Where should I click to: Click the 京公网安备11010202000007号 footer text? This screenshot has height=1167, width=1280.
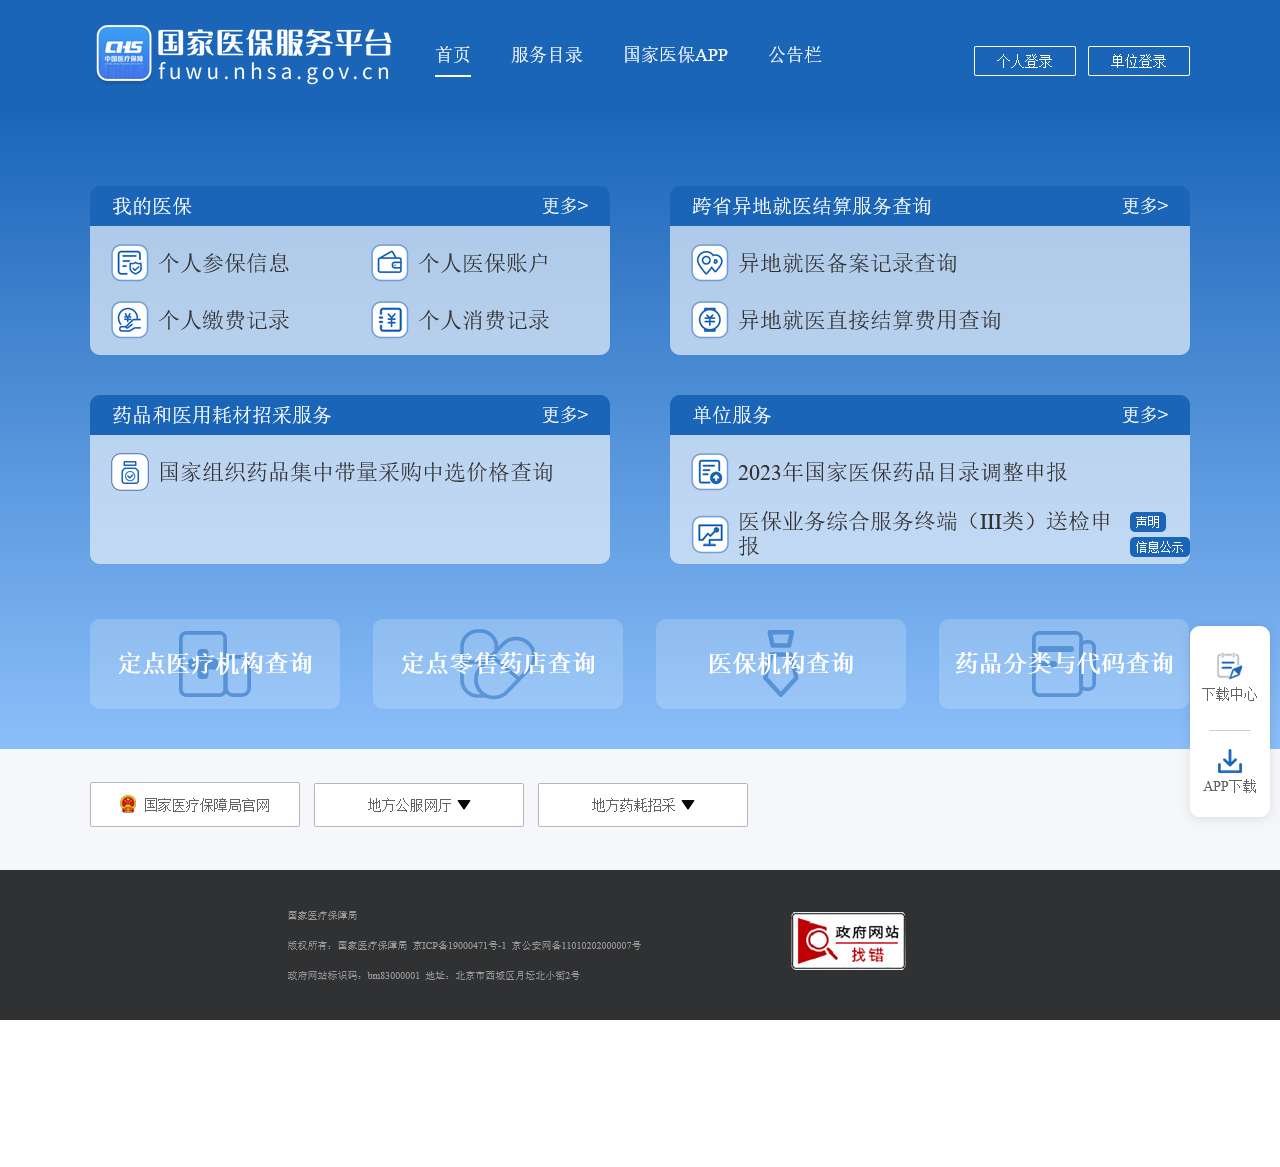[576, 945]
